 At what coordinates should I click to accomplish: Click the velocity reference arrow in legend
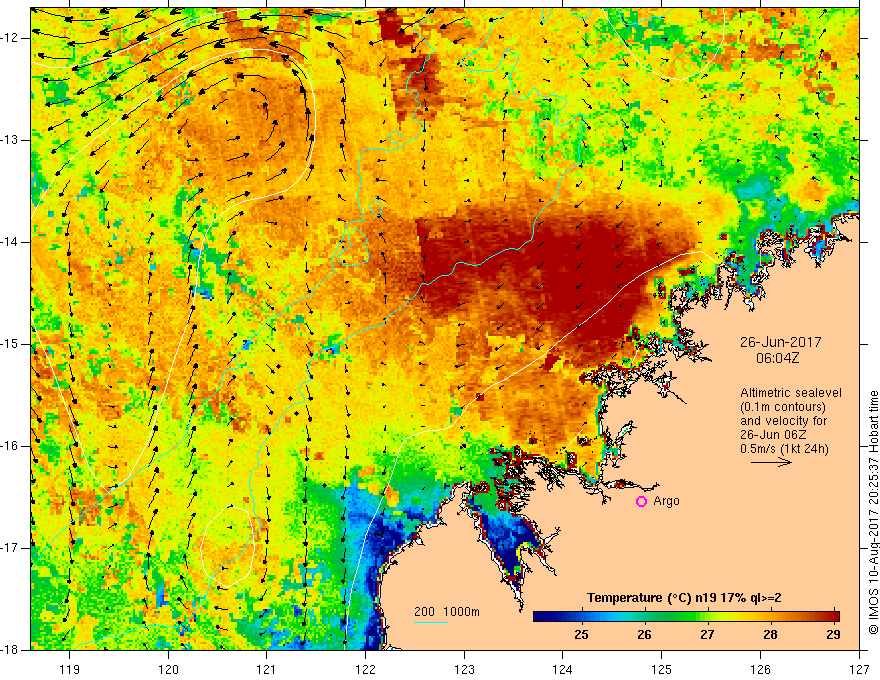tap(772, 462)
